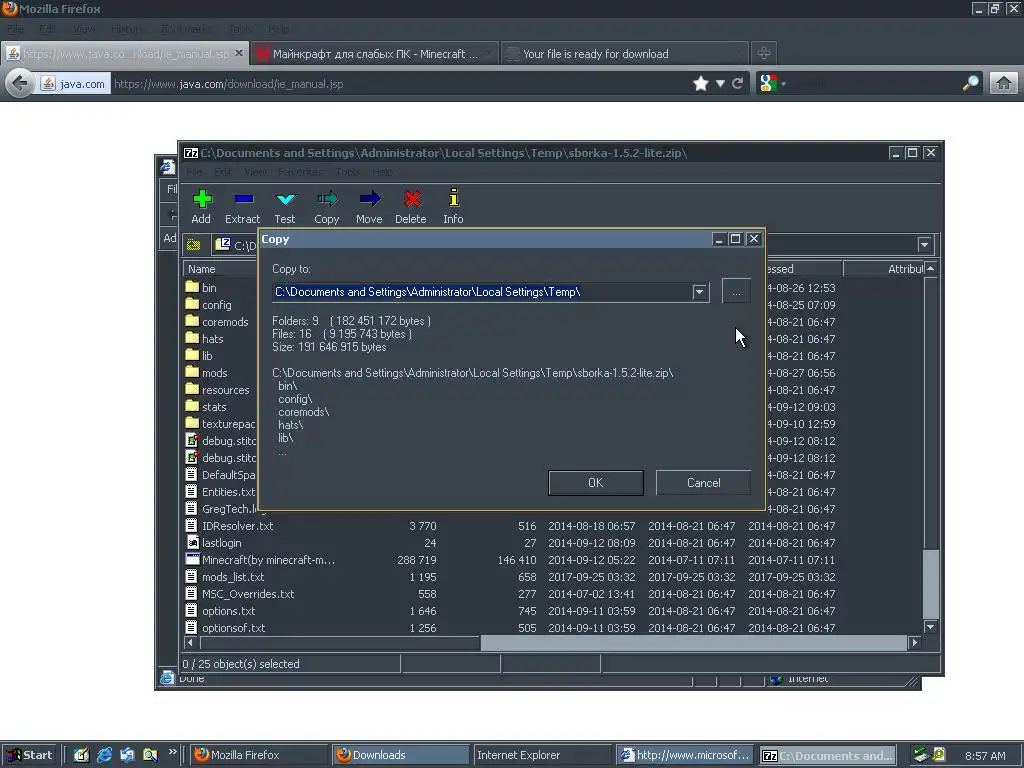Click the Move toolbar icon
Image resolution: width=1024 pixels, height=768 pixels.
pyautogui.click(x=369, y=199)
